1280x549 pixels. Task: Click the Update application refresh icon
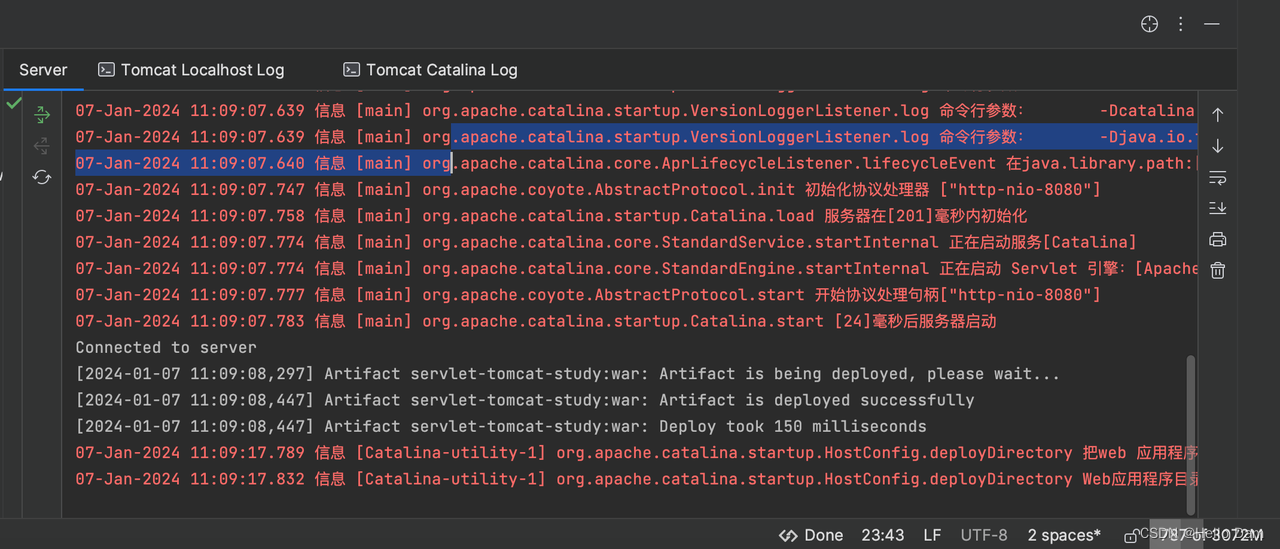click(x=42, y=177)
